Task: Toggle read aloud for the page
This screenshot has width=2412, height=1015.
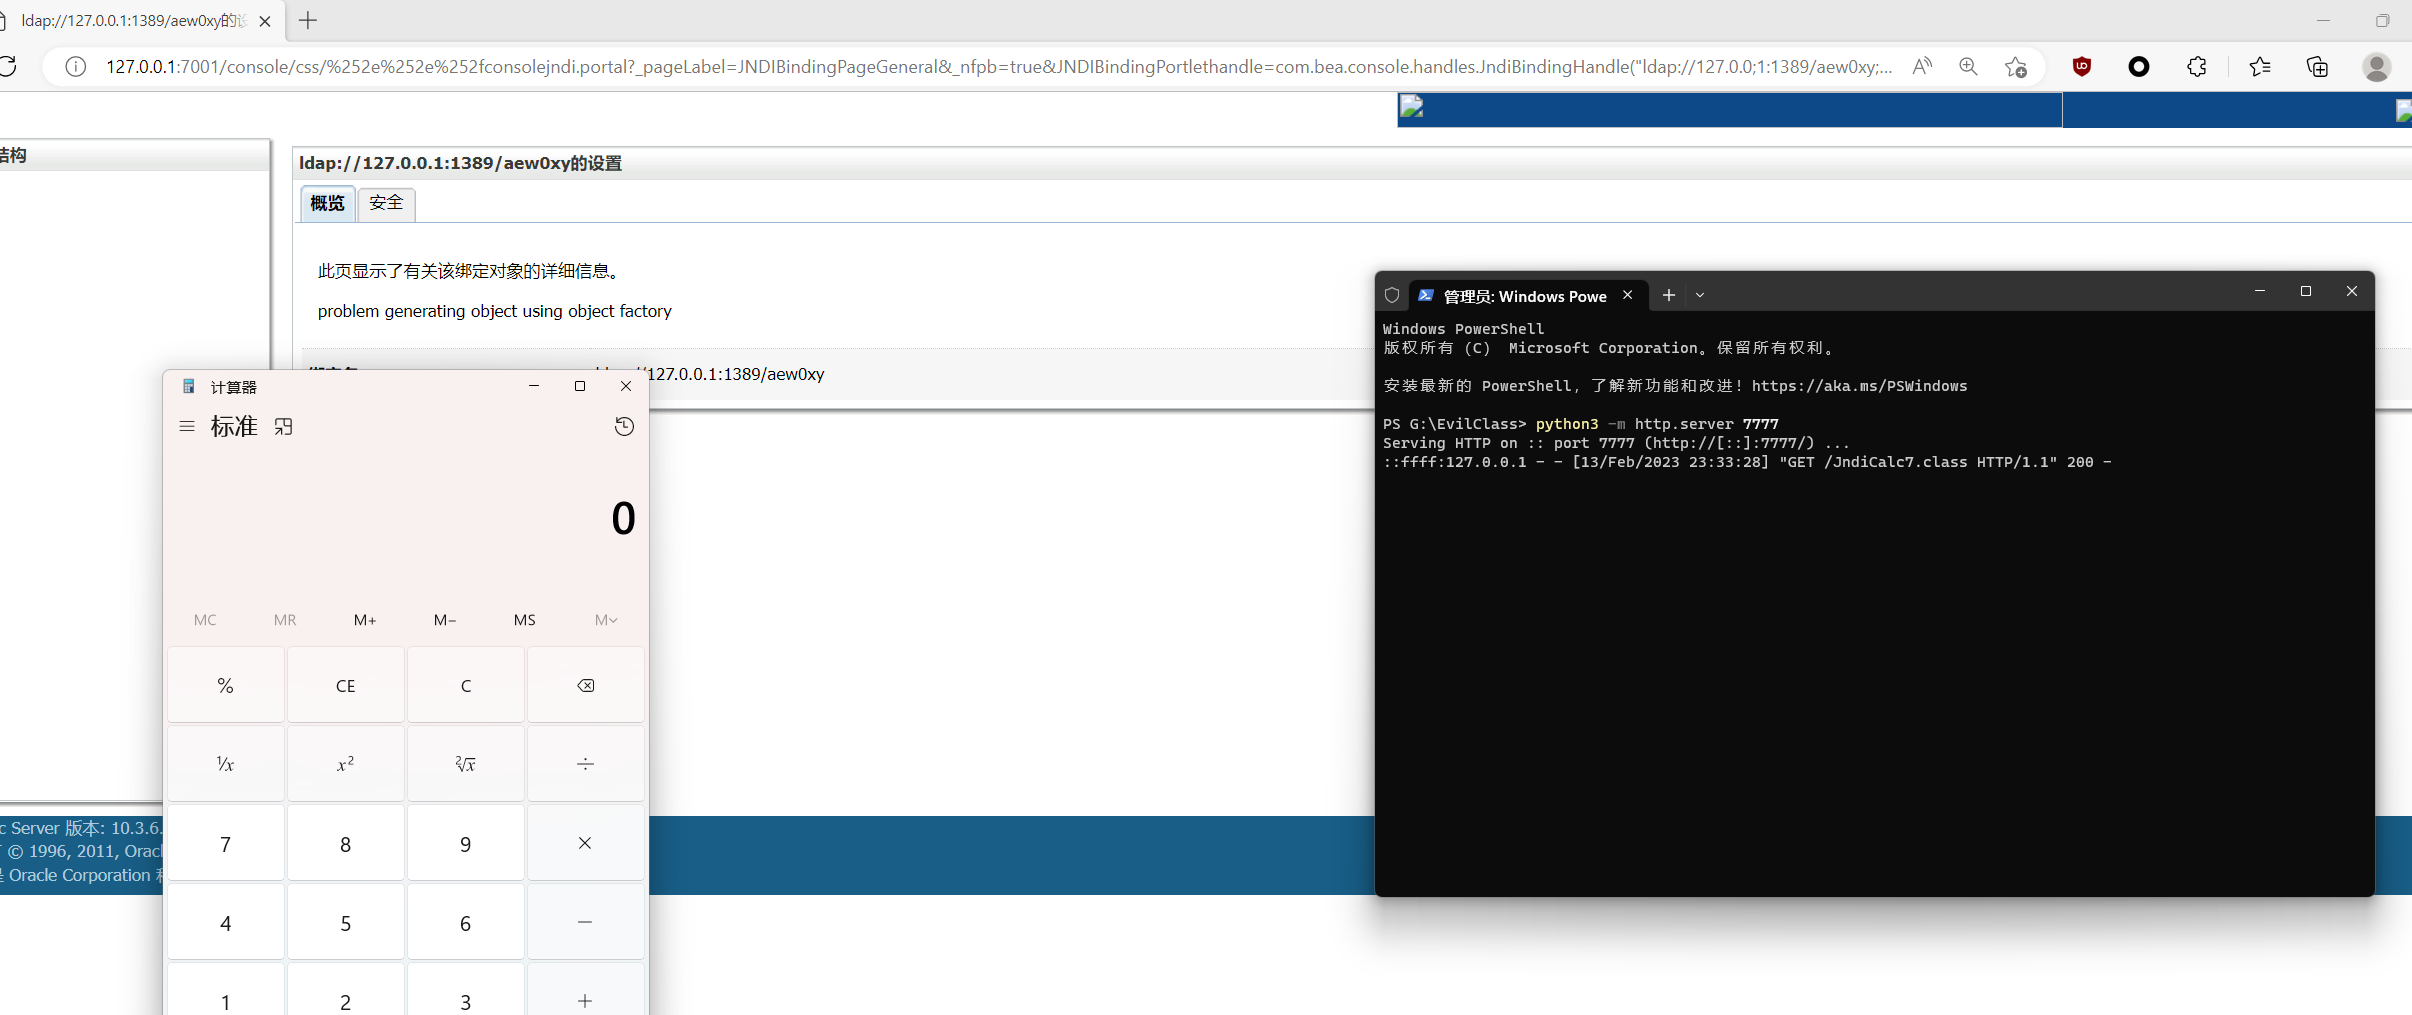Action: pyautogui.click(x=1923, y=66)
